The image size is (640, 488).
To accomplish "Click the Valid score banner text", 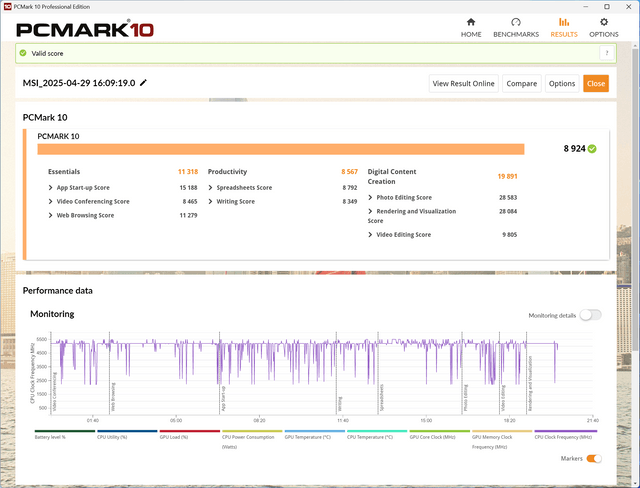I will pos(47,53).
